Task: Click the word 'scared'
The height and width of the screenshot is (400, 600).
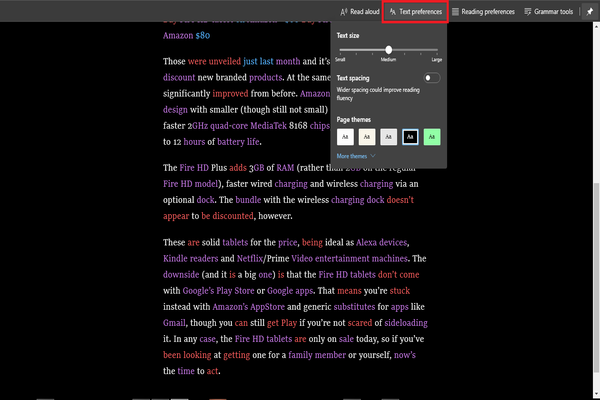Action: 360,323
